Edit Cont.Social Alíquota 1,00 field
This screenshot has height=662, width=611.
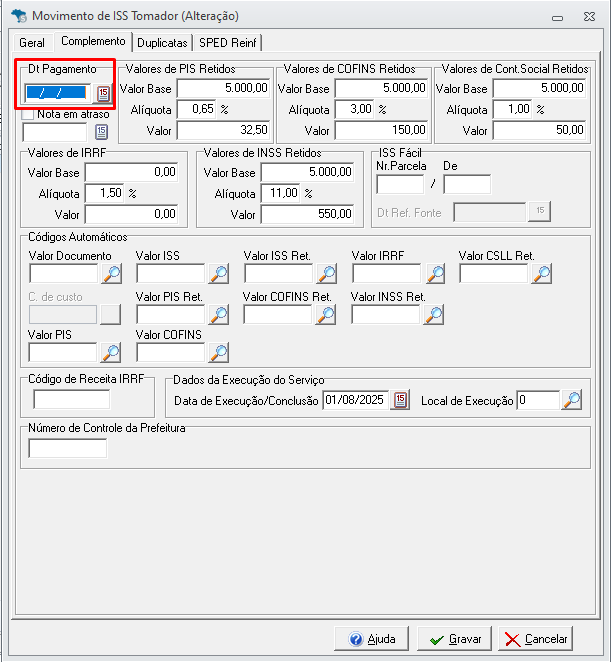513,109
